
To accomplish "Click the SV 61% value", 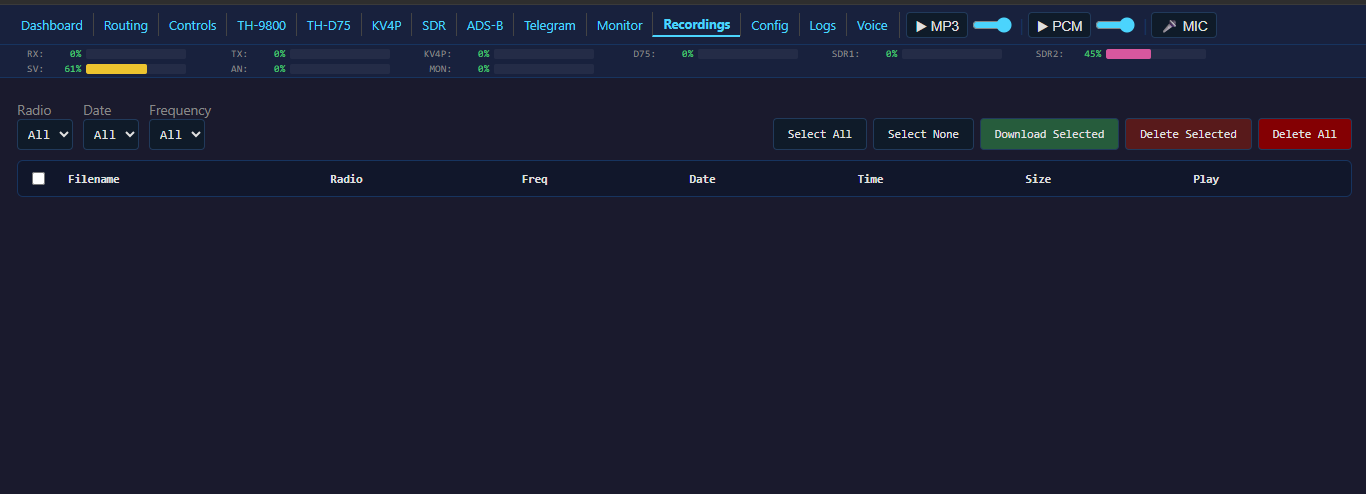I will (x=72, y=69).
